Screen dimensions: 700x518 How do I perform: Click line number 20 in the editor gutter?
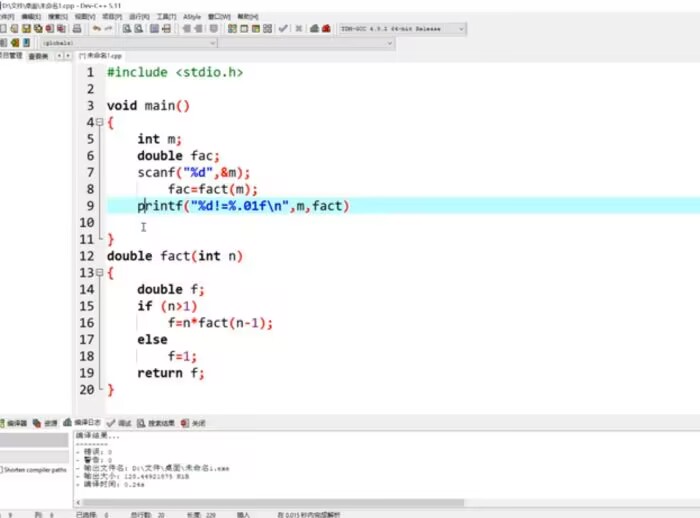(x=87, y=390)
